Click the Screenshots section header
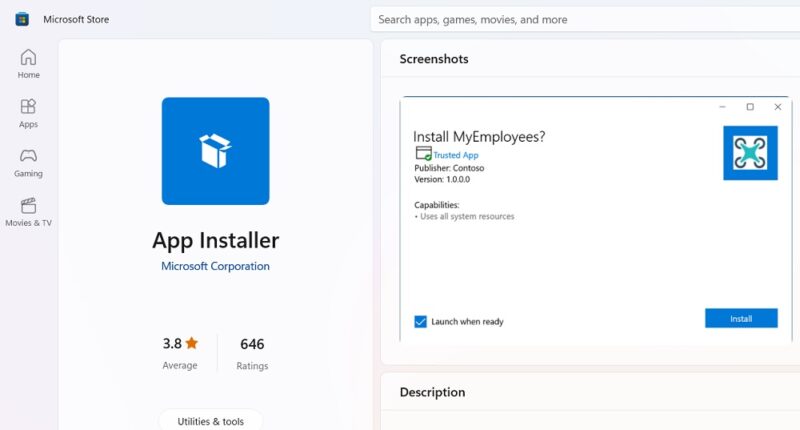 pos(434,59)
